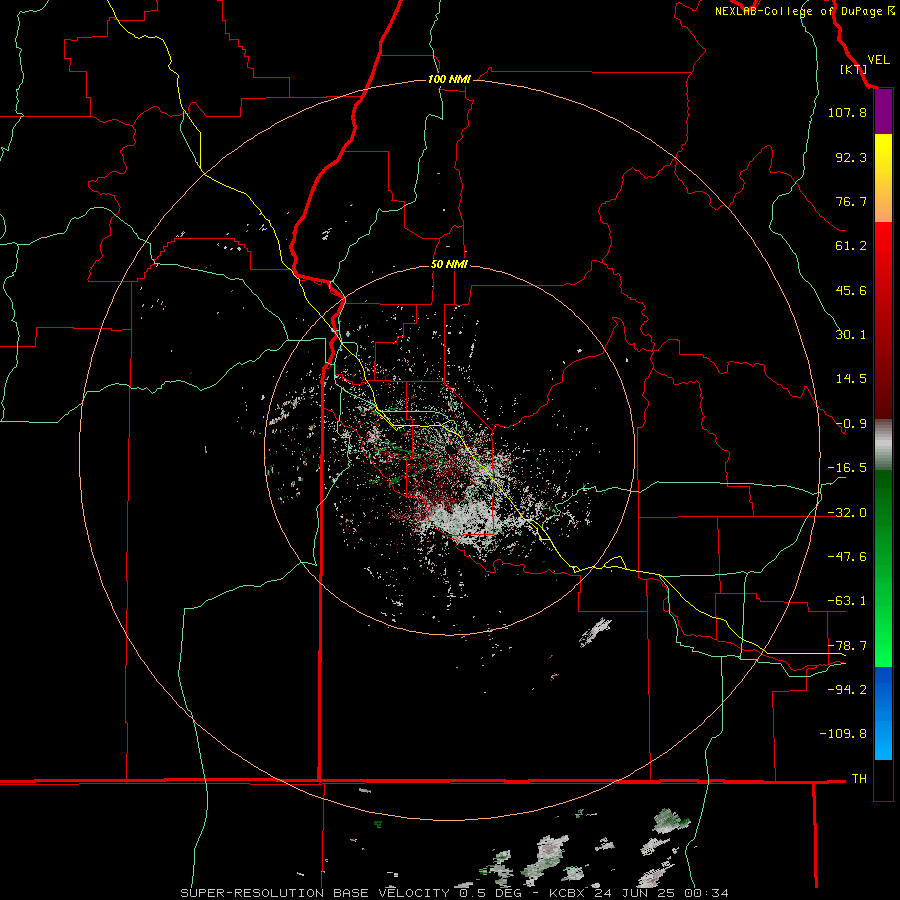Select the 61.2 velocity scale value
900x900 pixels.
tap(851, 246)
